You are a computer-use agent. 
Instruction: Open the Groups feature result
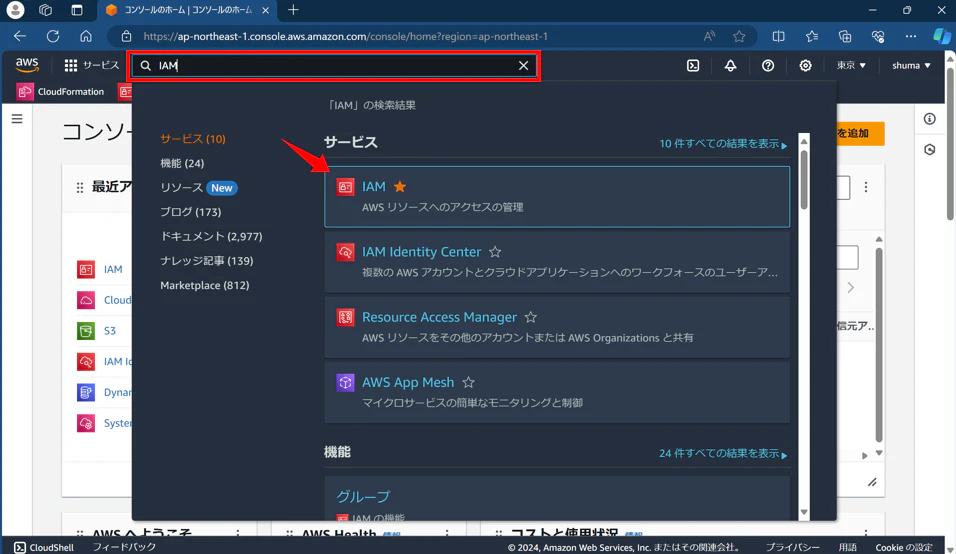pyautogui.click(x=363, y=497)
